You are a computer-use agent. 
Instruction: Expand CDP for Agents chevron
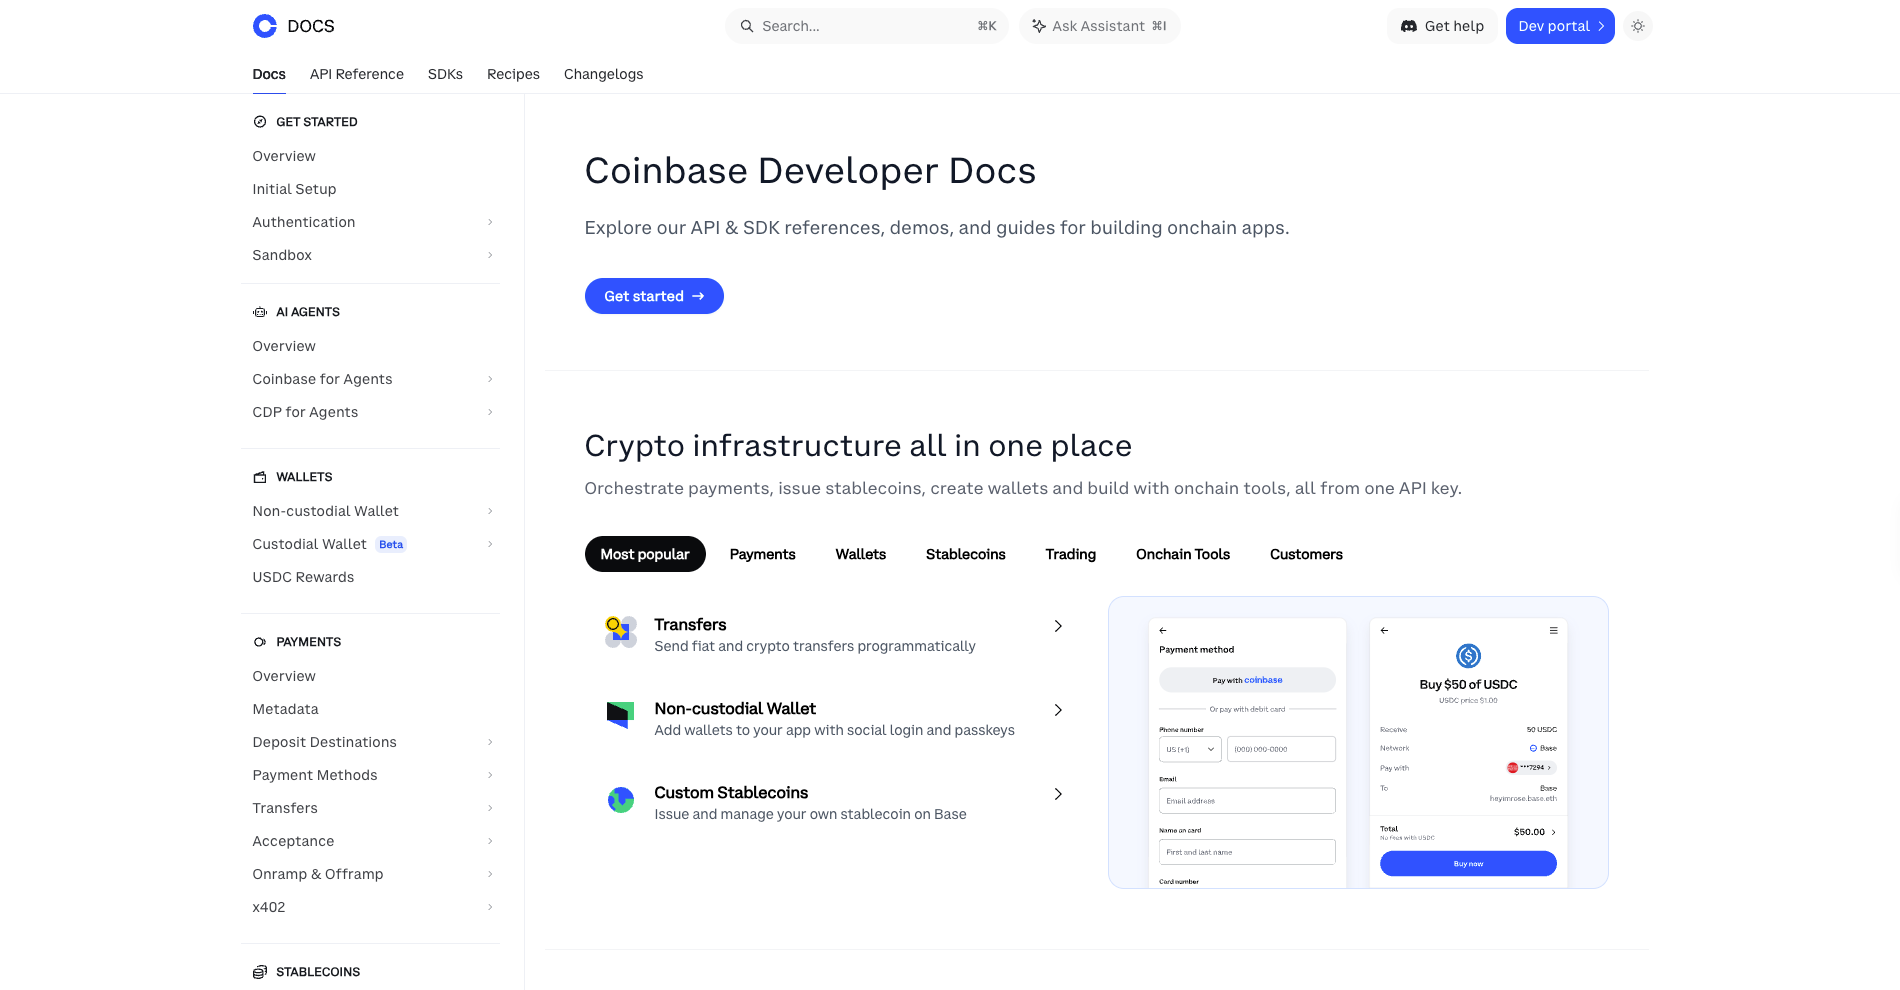coord(490,412)
